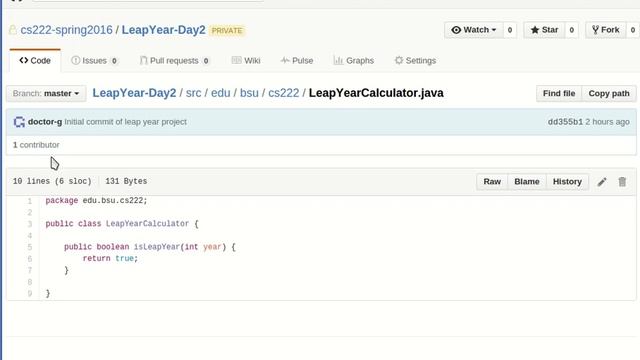Click the 'isLeapYear(int year)' method line
Viewport: 640px width, 360px height.
point(150,247)
